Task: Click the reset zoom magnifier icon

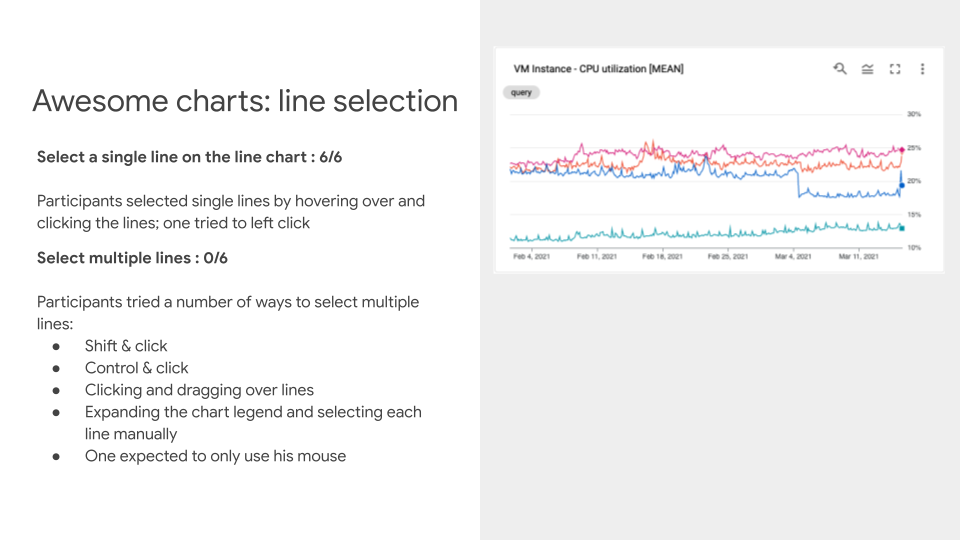Action: [x=840, y=69]
